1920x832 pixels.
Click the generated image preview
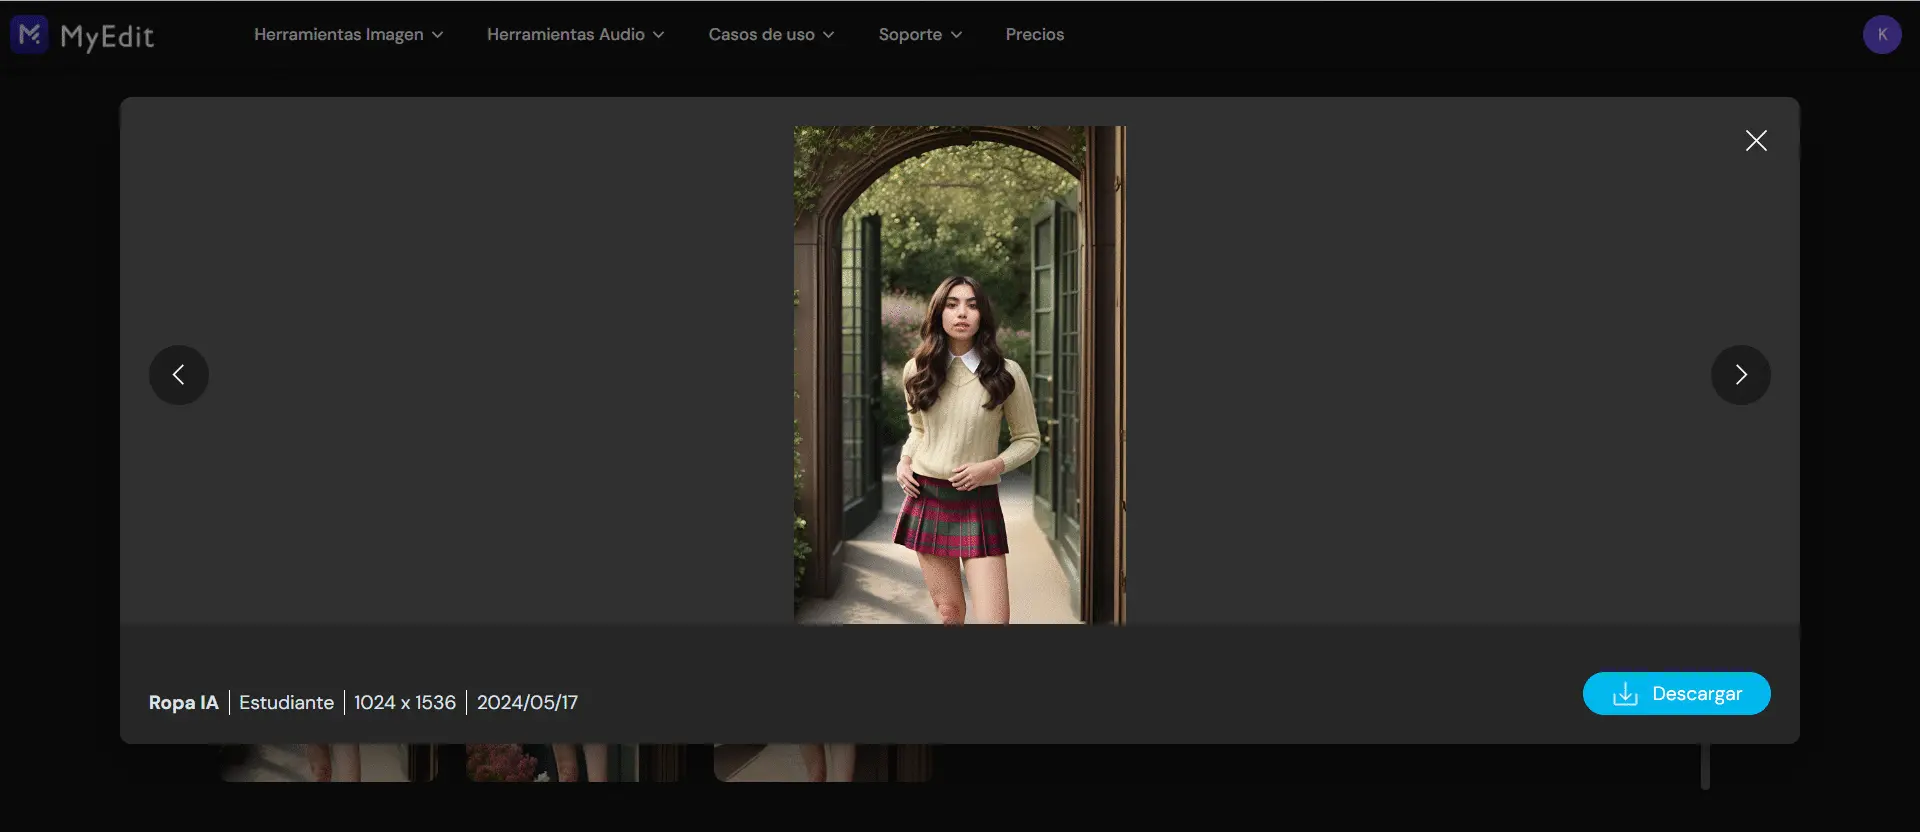coord(959,375)
